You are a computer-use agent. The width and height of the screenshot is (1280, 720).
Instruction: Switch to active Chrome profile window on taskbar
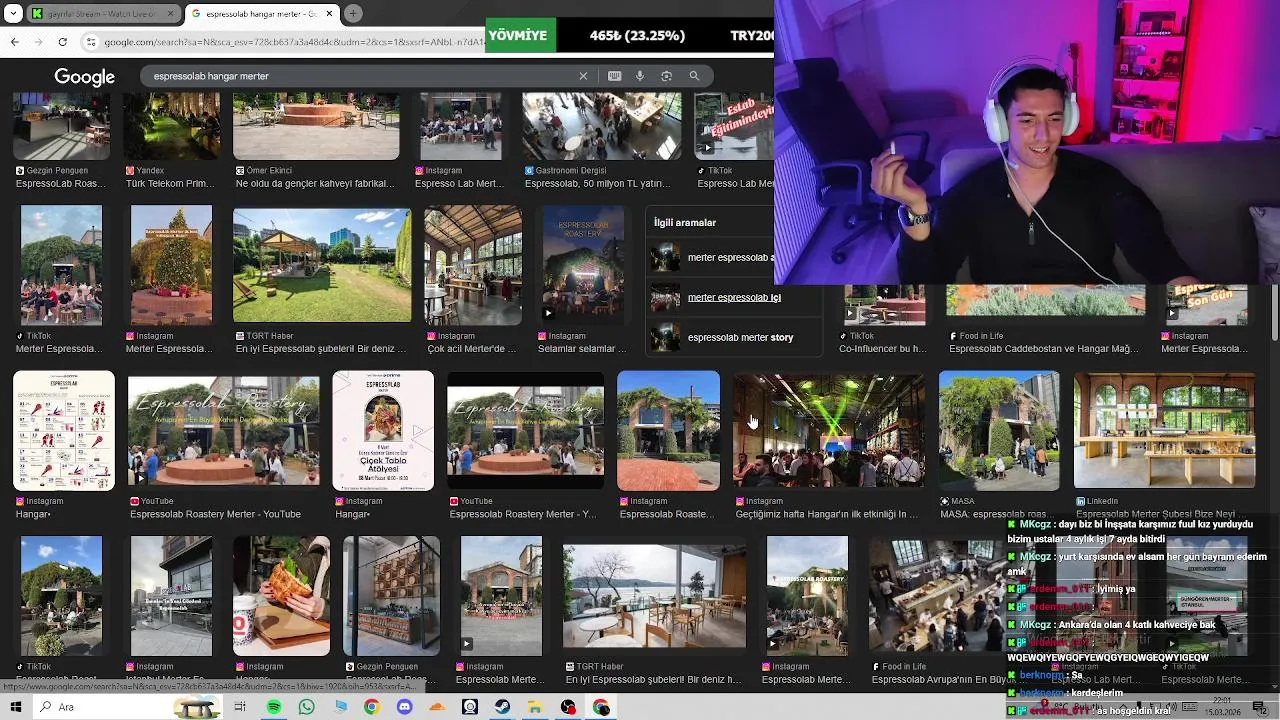click(601, 707)
